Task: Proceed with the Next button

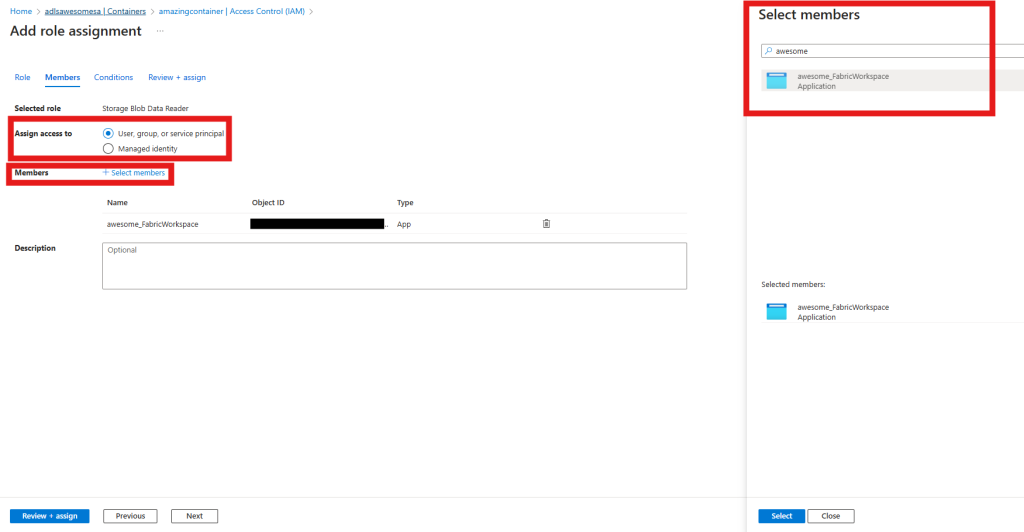Action: click(194, 516)
